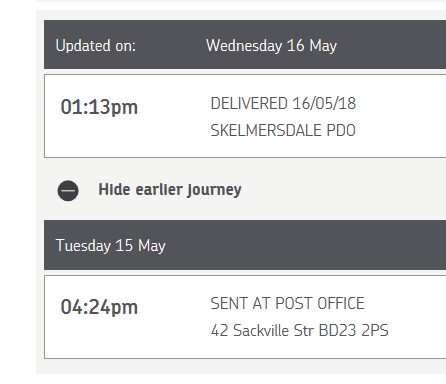Click the 01:13pm delivery time
The width and height of the screenshot is (446, 384).
(99, 107)
